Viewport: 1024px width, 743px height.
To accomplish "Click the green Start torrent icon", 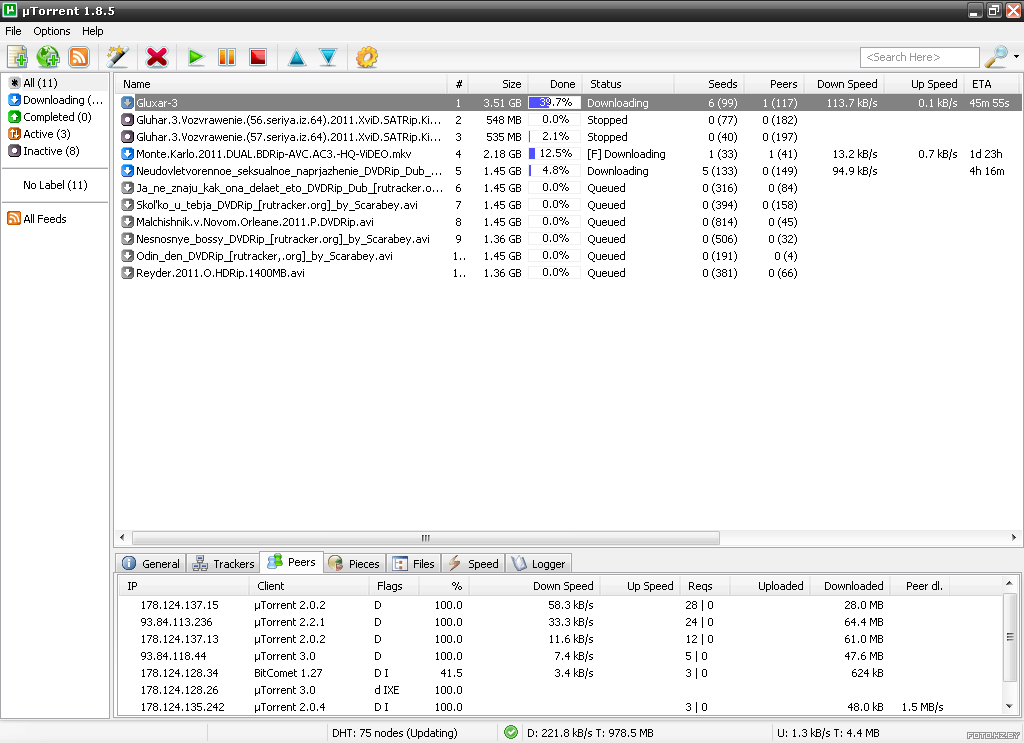I will 195,57.
